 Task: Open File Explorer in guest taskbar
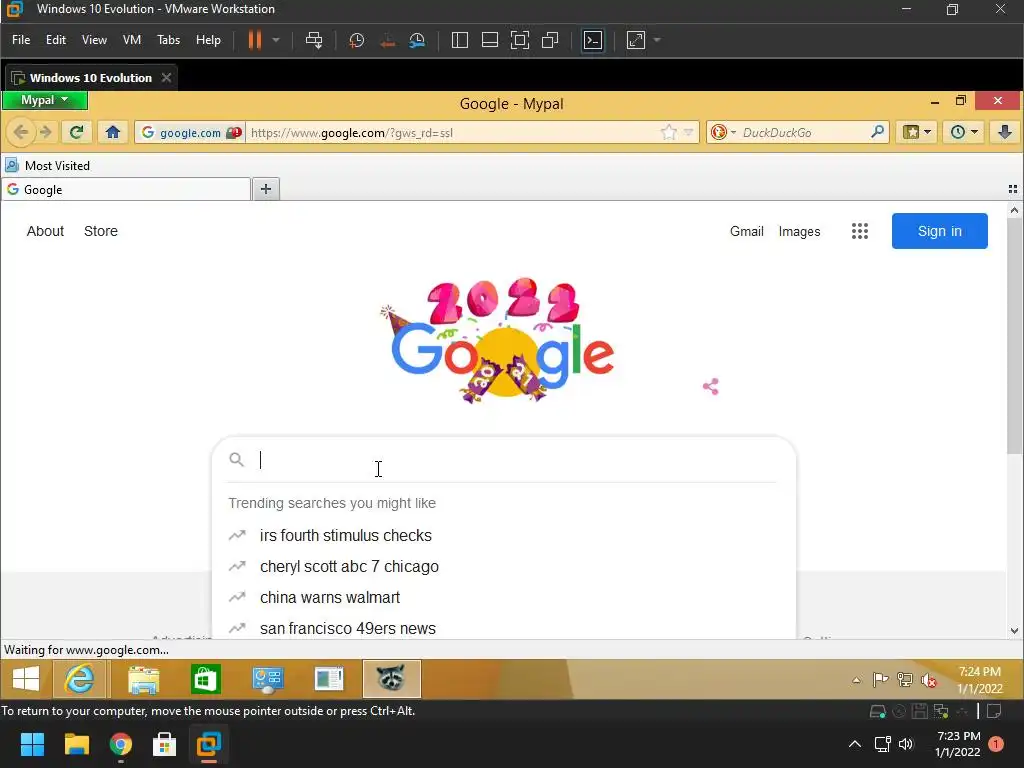click(144, 679)
